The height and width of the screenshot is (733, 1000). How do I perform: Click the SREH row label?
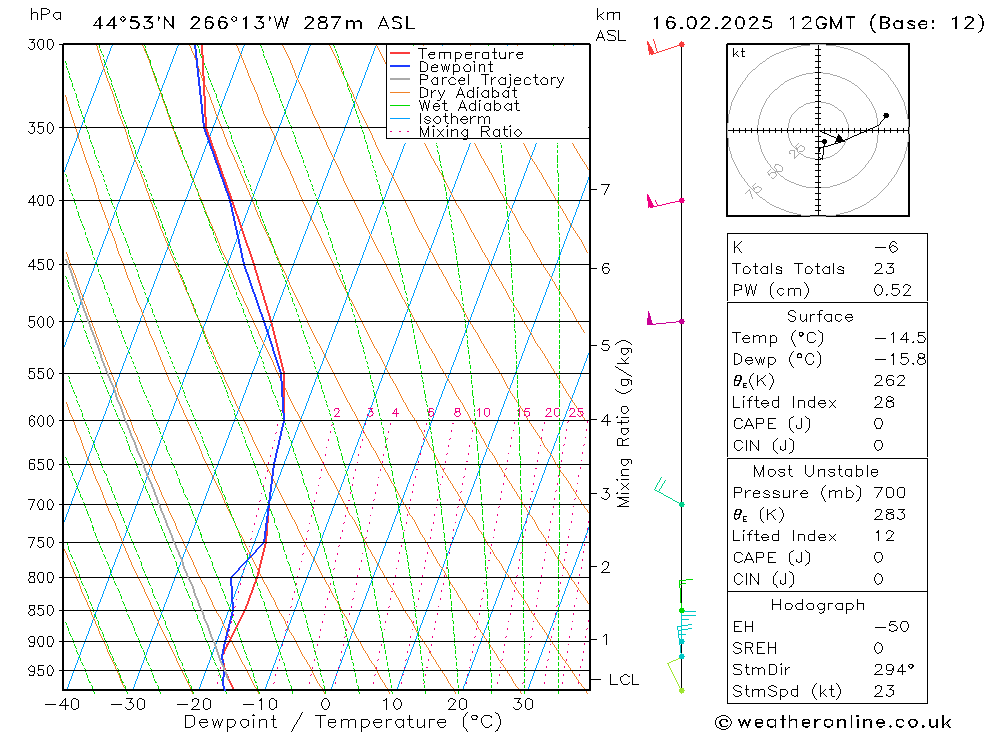(754, 648)
